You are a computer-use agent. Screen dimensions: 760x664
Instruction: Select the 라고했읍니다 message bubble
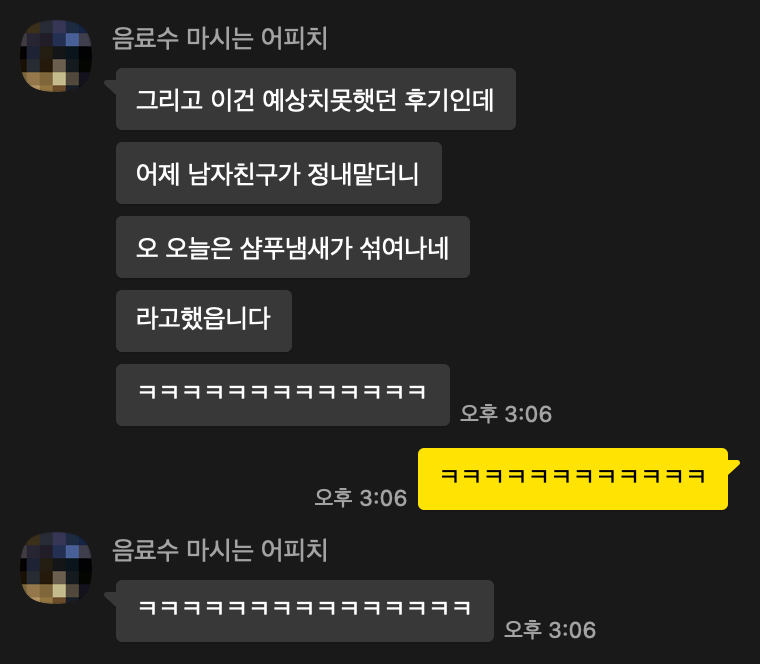coord(204,321)
